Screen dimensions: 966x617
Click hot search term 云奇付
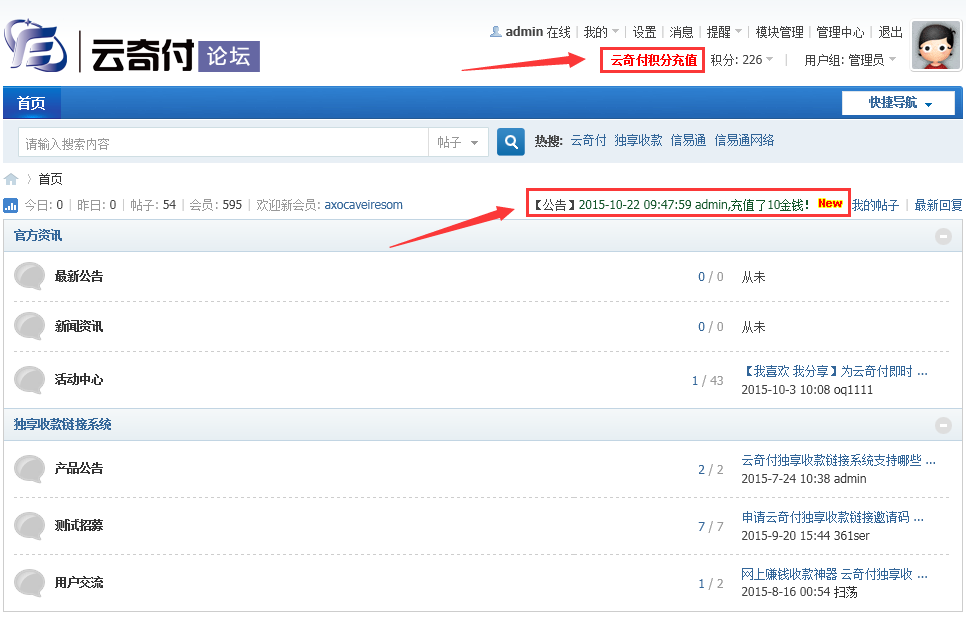tap(588, 140)
